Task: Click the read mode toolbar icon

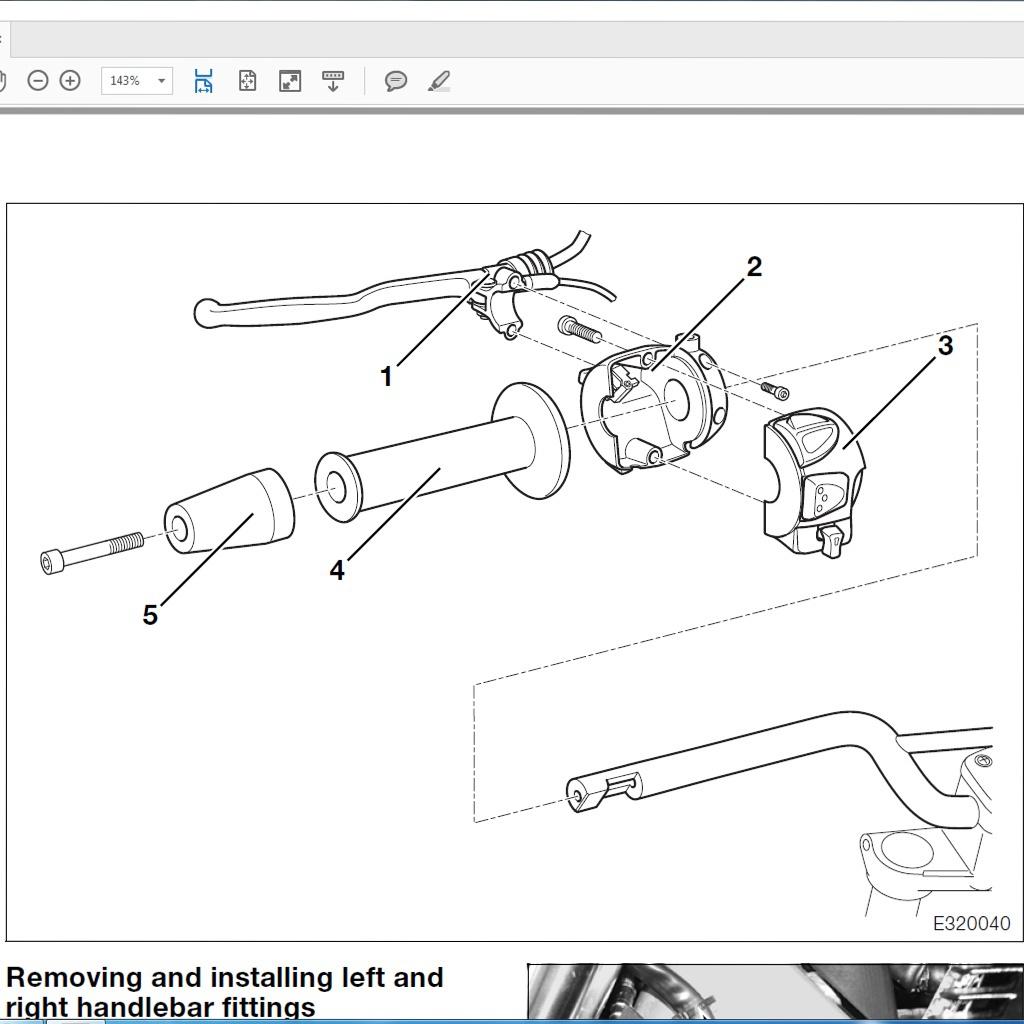Action: [333, 81]
